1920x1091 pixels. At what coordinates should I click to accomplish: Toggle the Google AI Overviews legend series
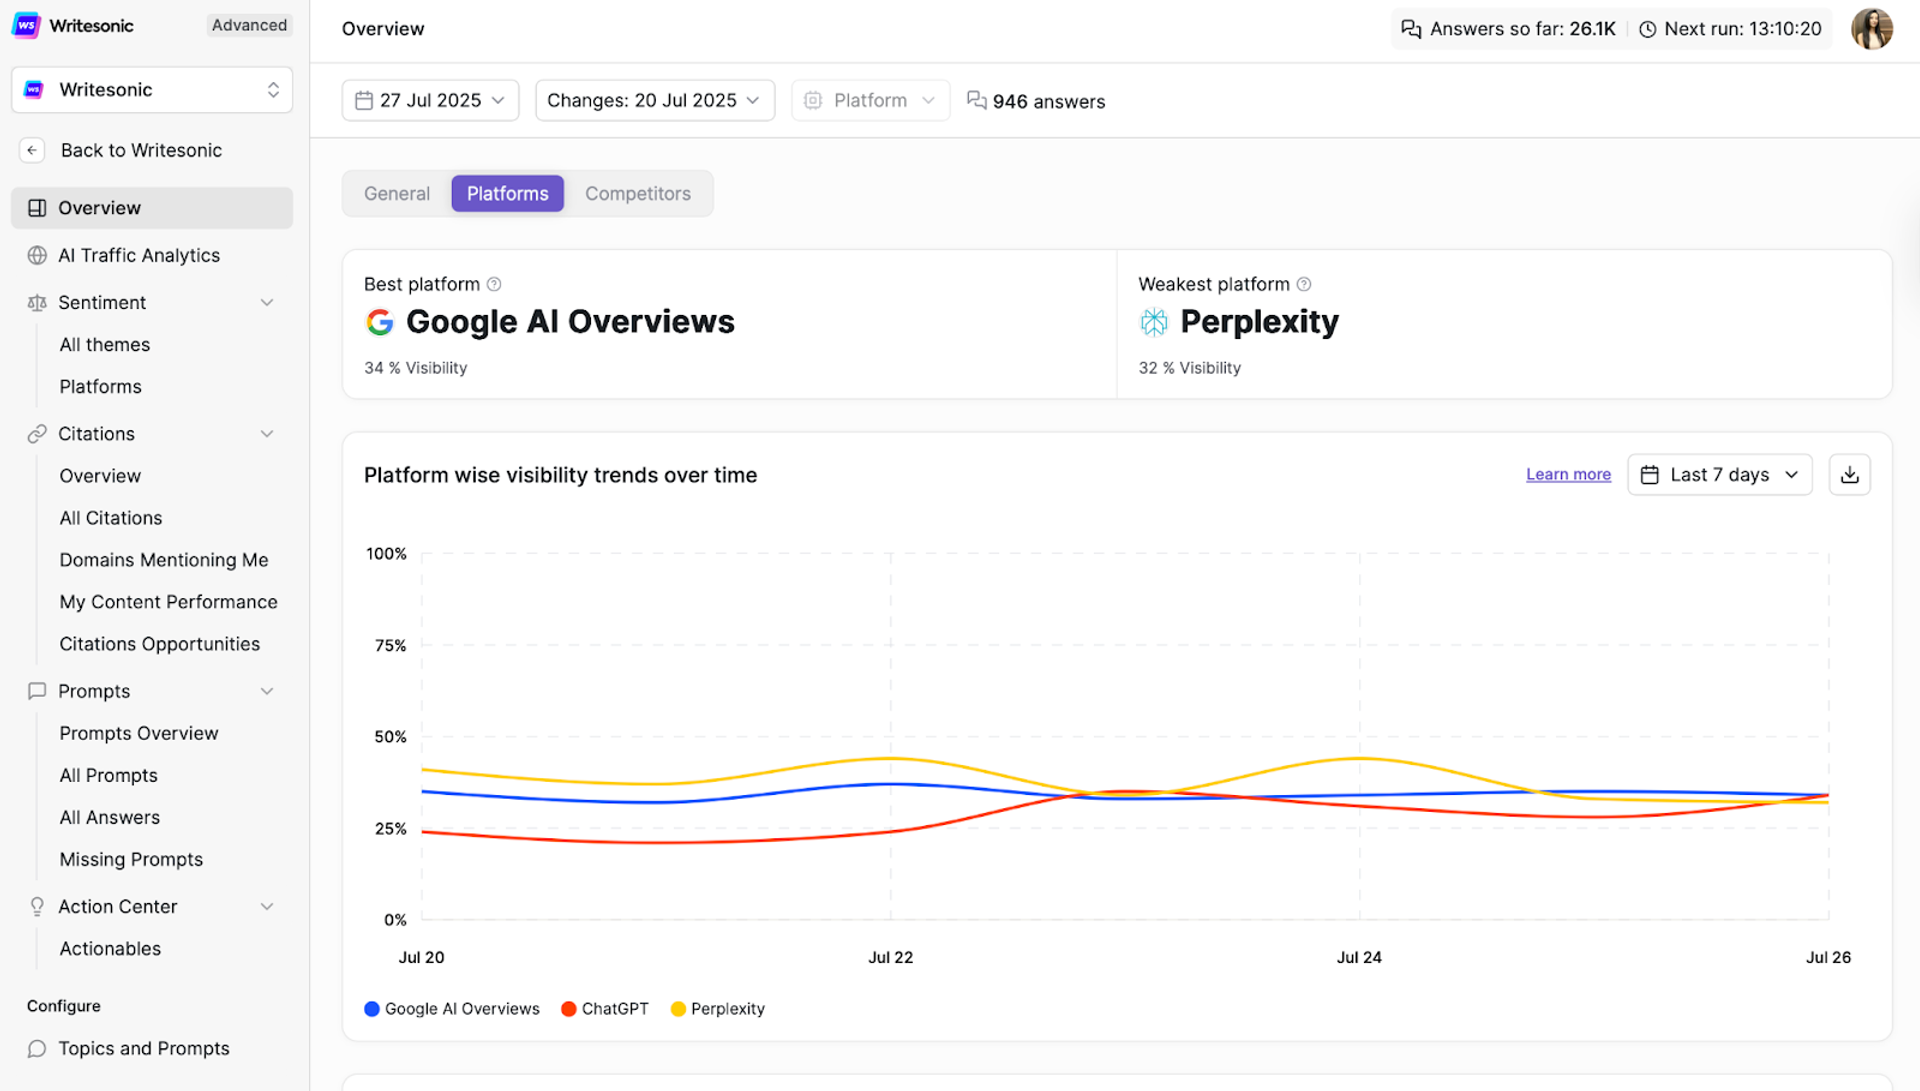pos(452,1009)
